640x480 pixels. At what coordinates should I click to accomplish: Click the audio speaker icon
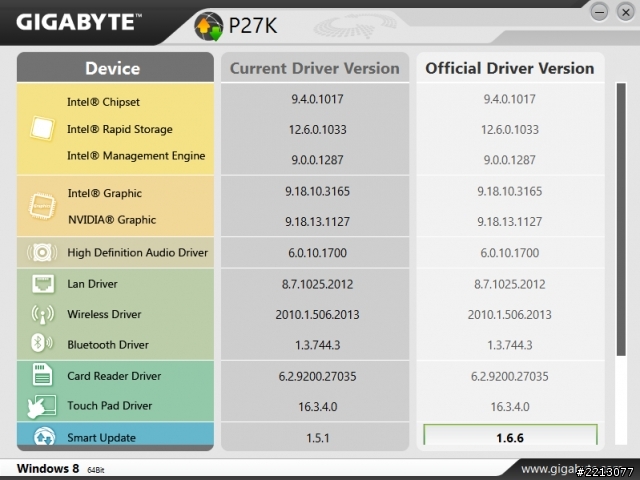click(42, 253)
